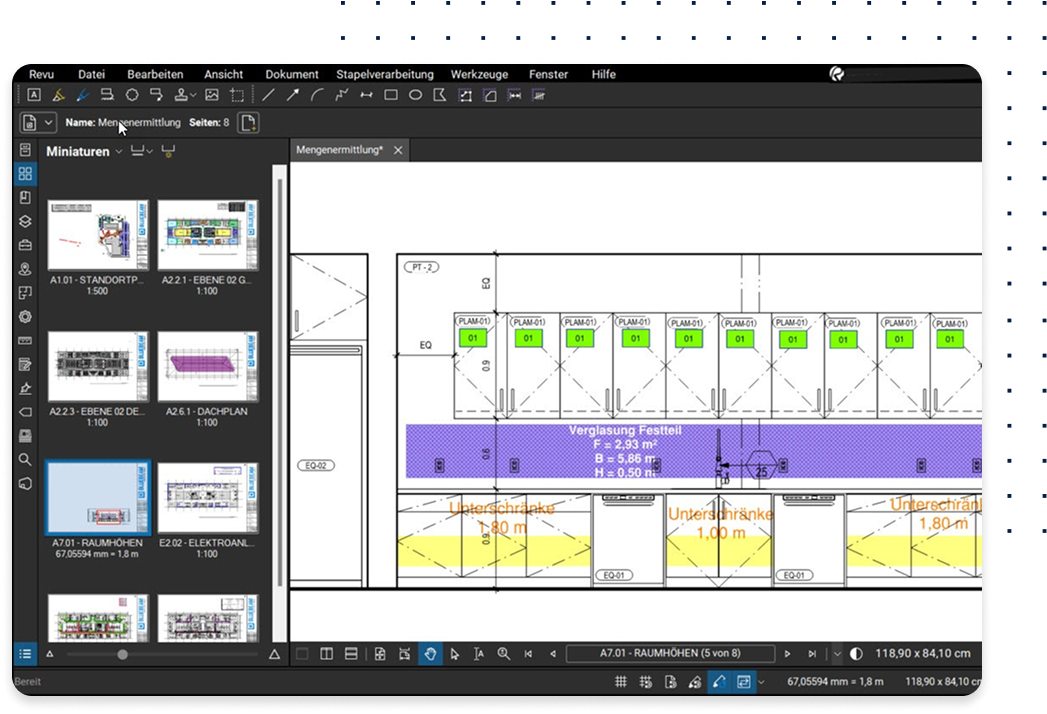Toggle dim mode half-circle icon
The width and height of the screenshot is (1047, 714).
(x=856, y=654)
